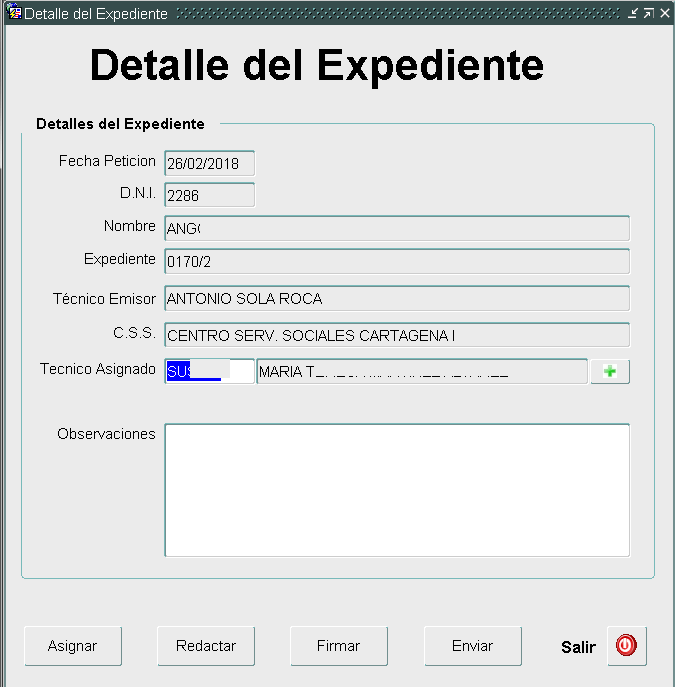Screen dimensions: 675x687
Task: Click the Asignar button
Action: [x=72, y=646]
